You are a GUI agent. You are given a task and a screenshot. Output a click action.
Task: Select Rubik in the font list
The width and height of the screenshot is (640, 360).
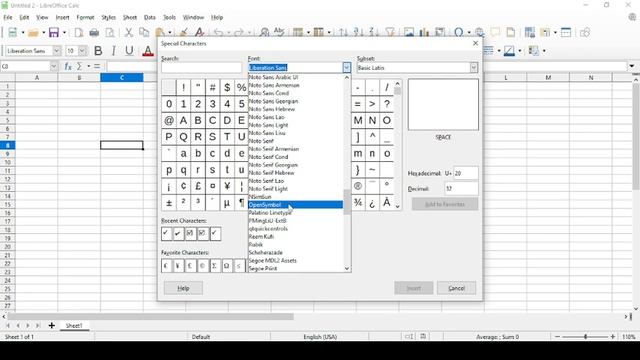[296, 244]
